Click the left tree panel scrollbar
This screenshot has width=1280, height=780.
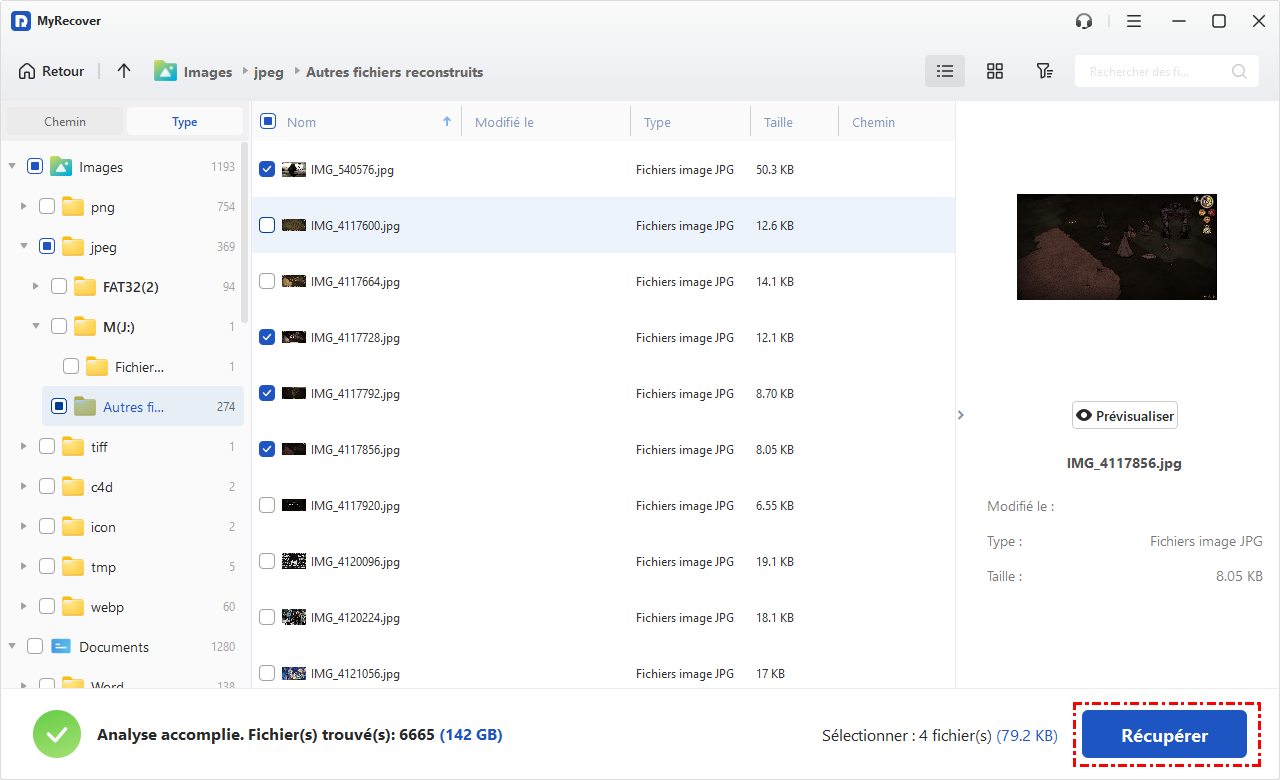coord(245,230)
